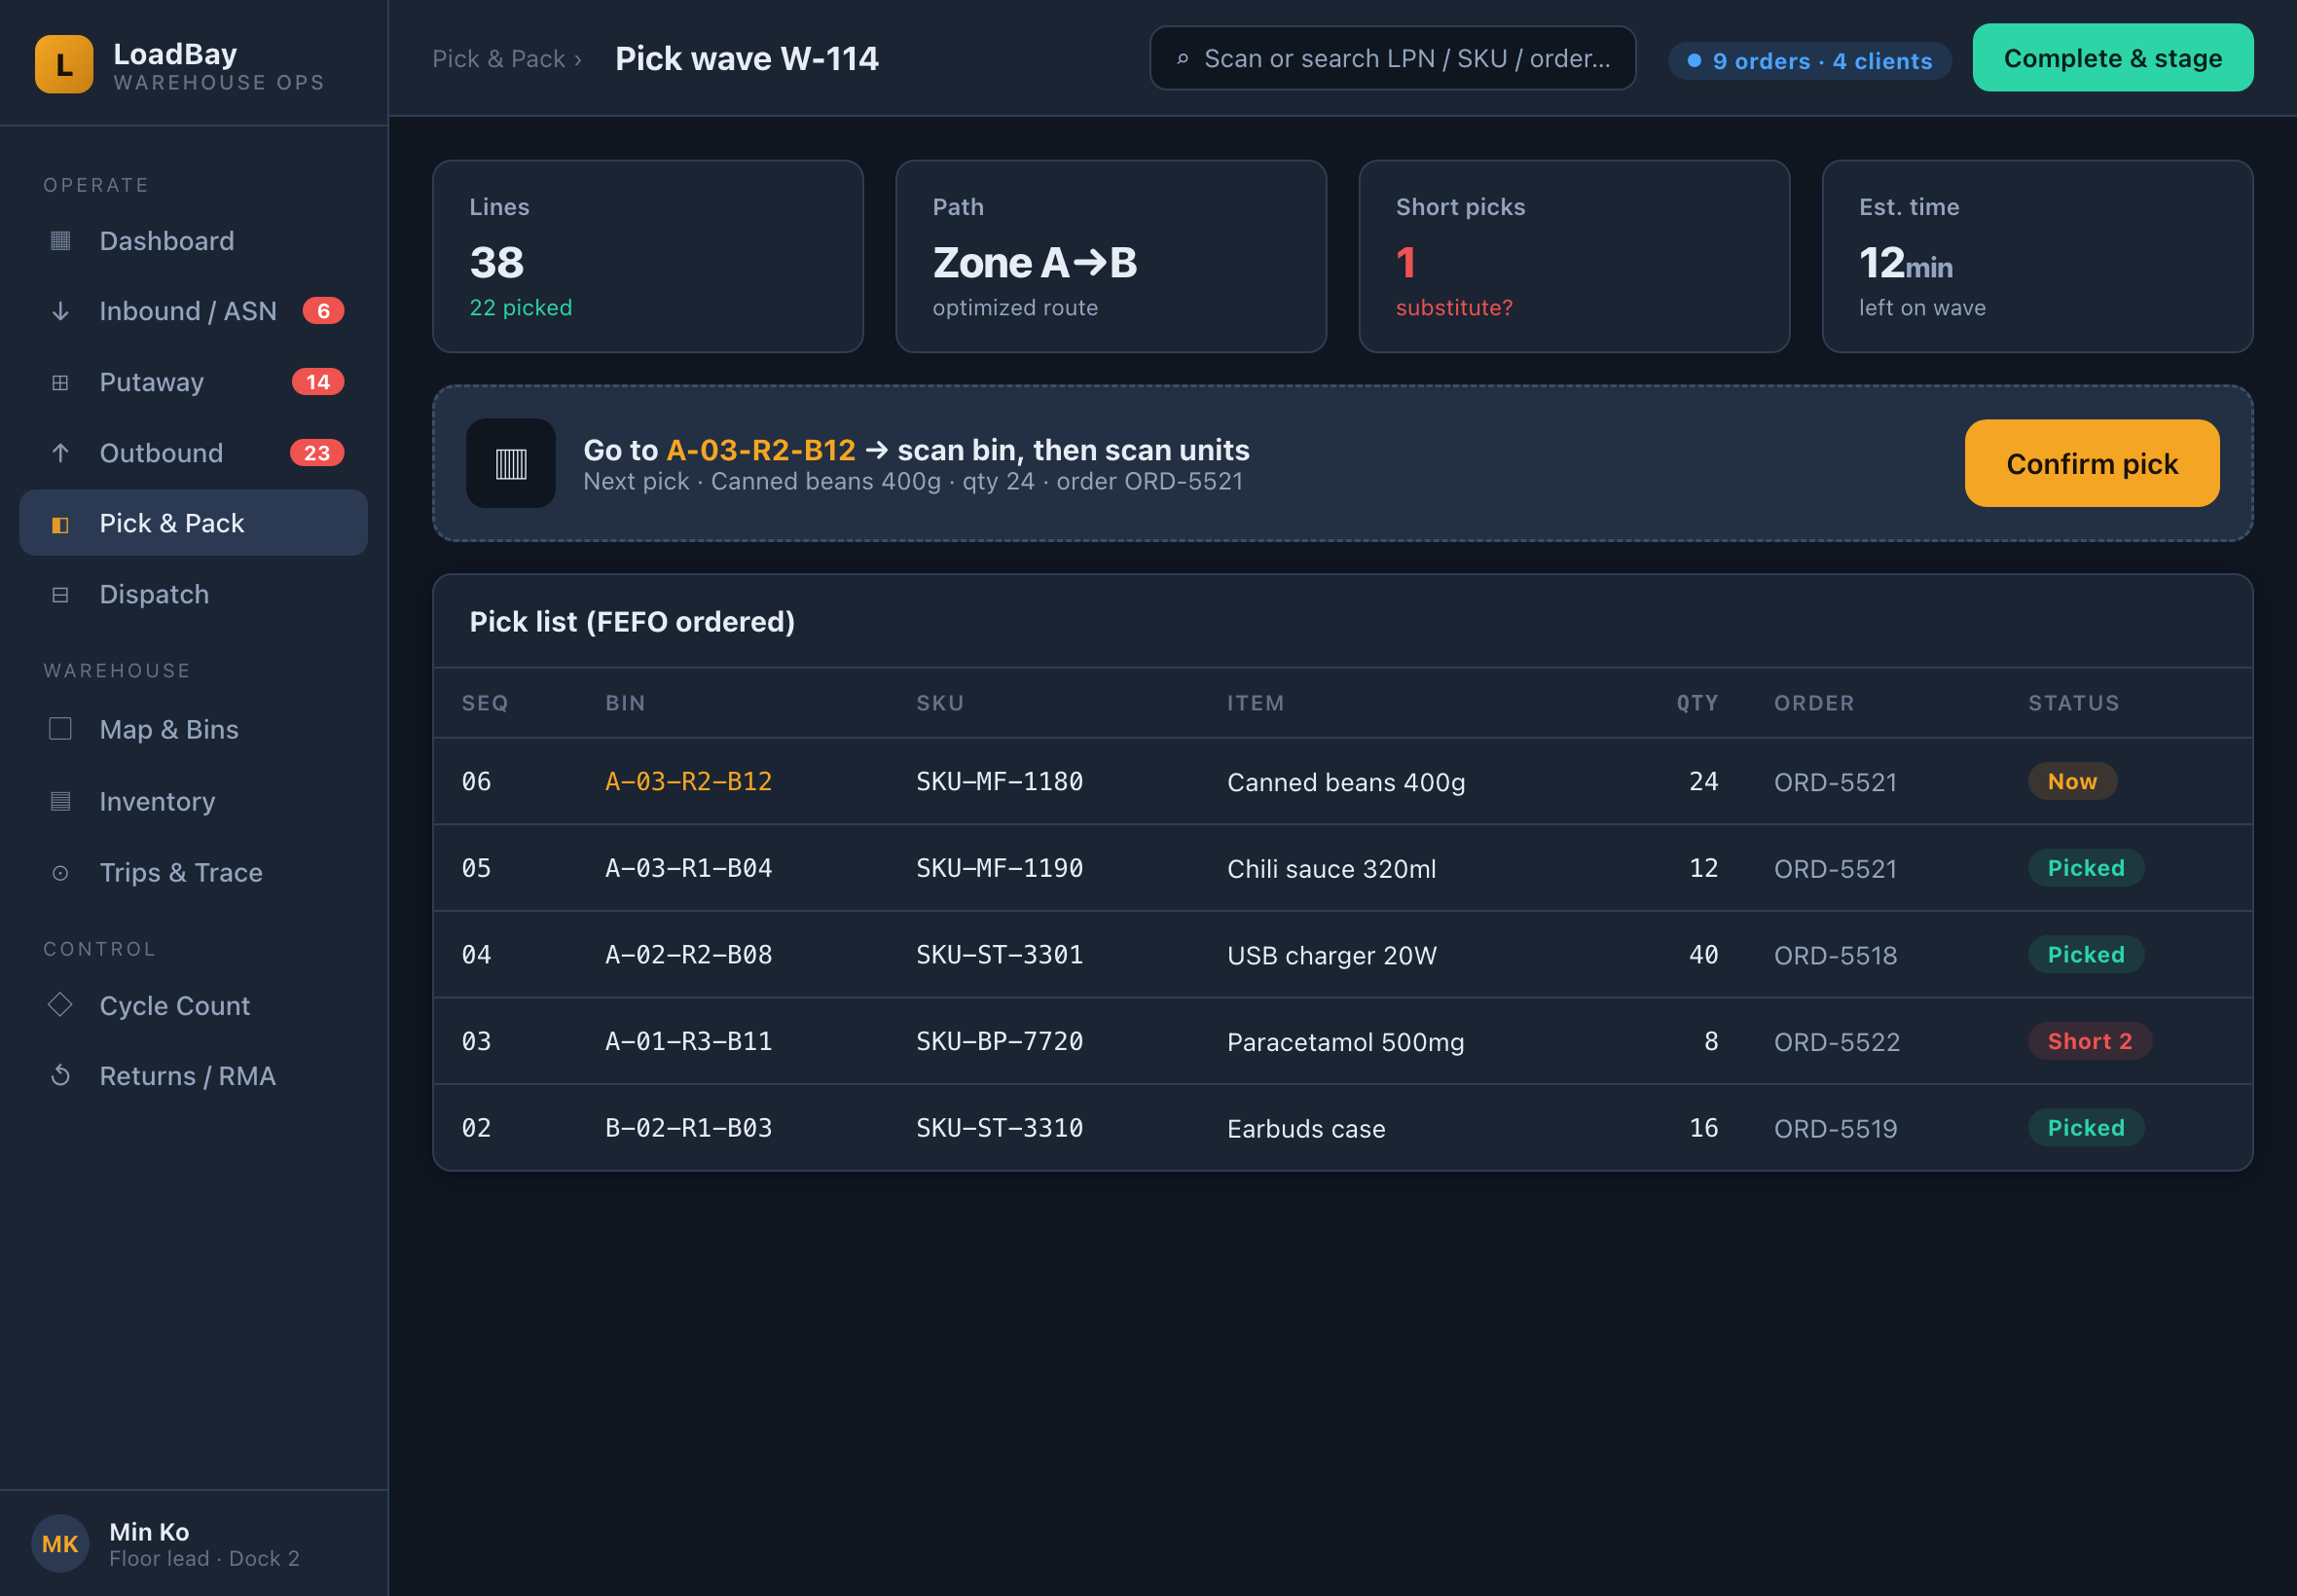Click the Min Ko user profile name
This screenshot has width=2297, height=1596.
click(149, 1531)
